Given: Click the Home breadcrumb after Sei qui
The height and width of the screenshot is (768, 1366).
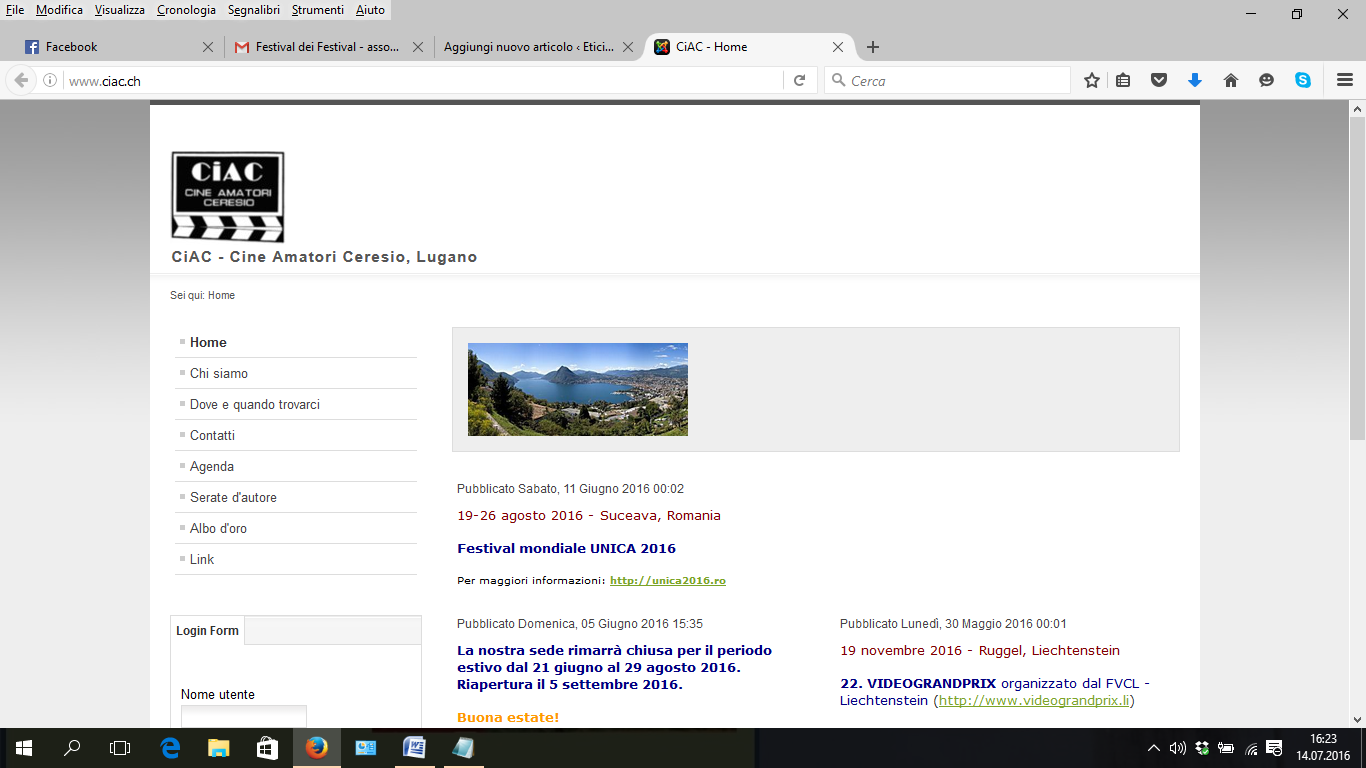Looking at the screenshot, I should click(221, 296).
